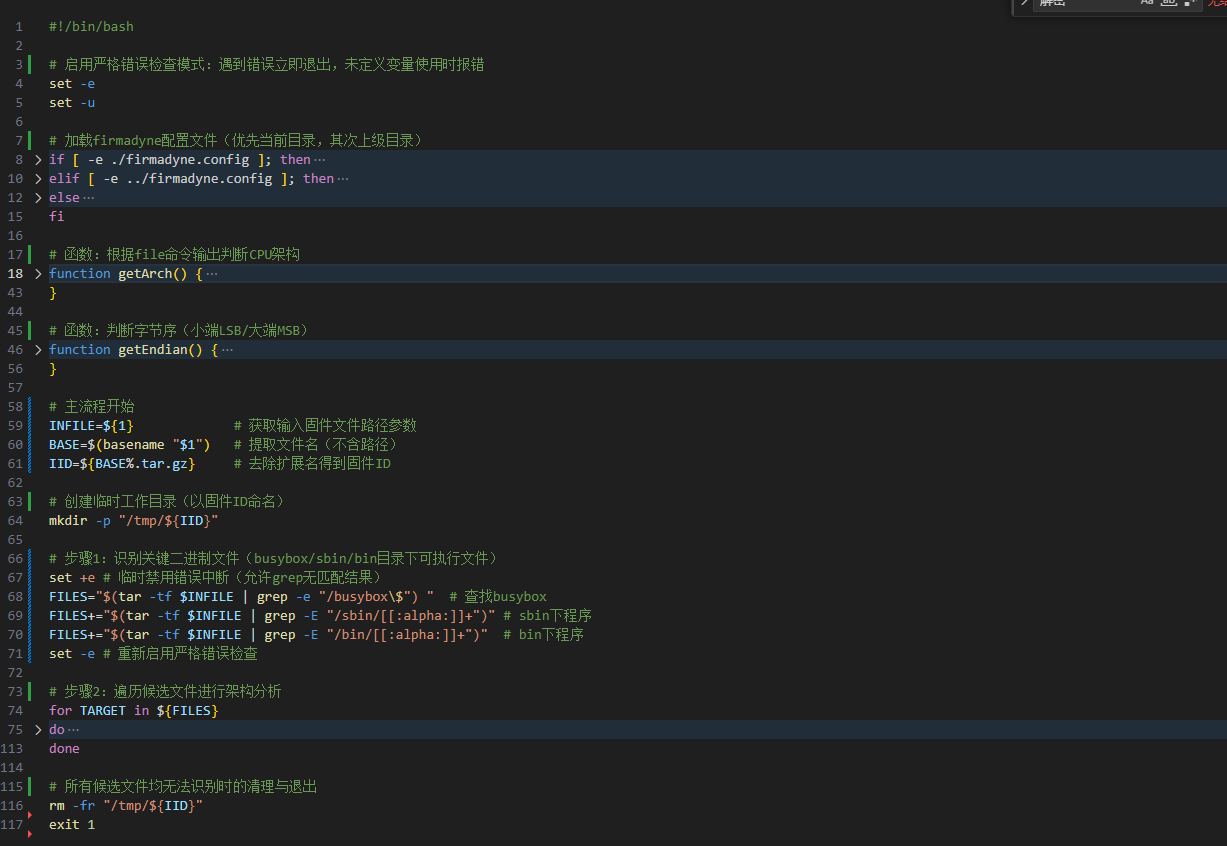Screen dimensions: 1227x846
Task: Unfold the elif block at line 10
Action: pos(38,179)
